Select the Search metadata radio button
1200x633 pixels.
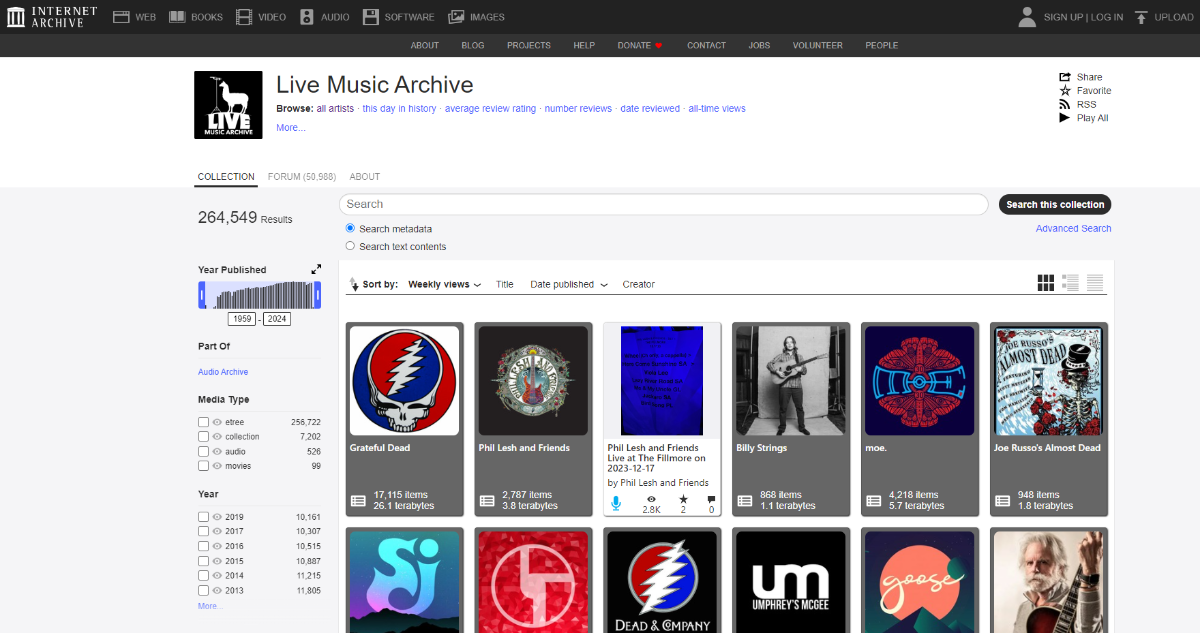(x=350, y=229)
